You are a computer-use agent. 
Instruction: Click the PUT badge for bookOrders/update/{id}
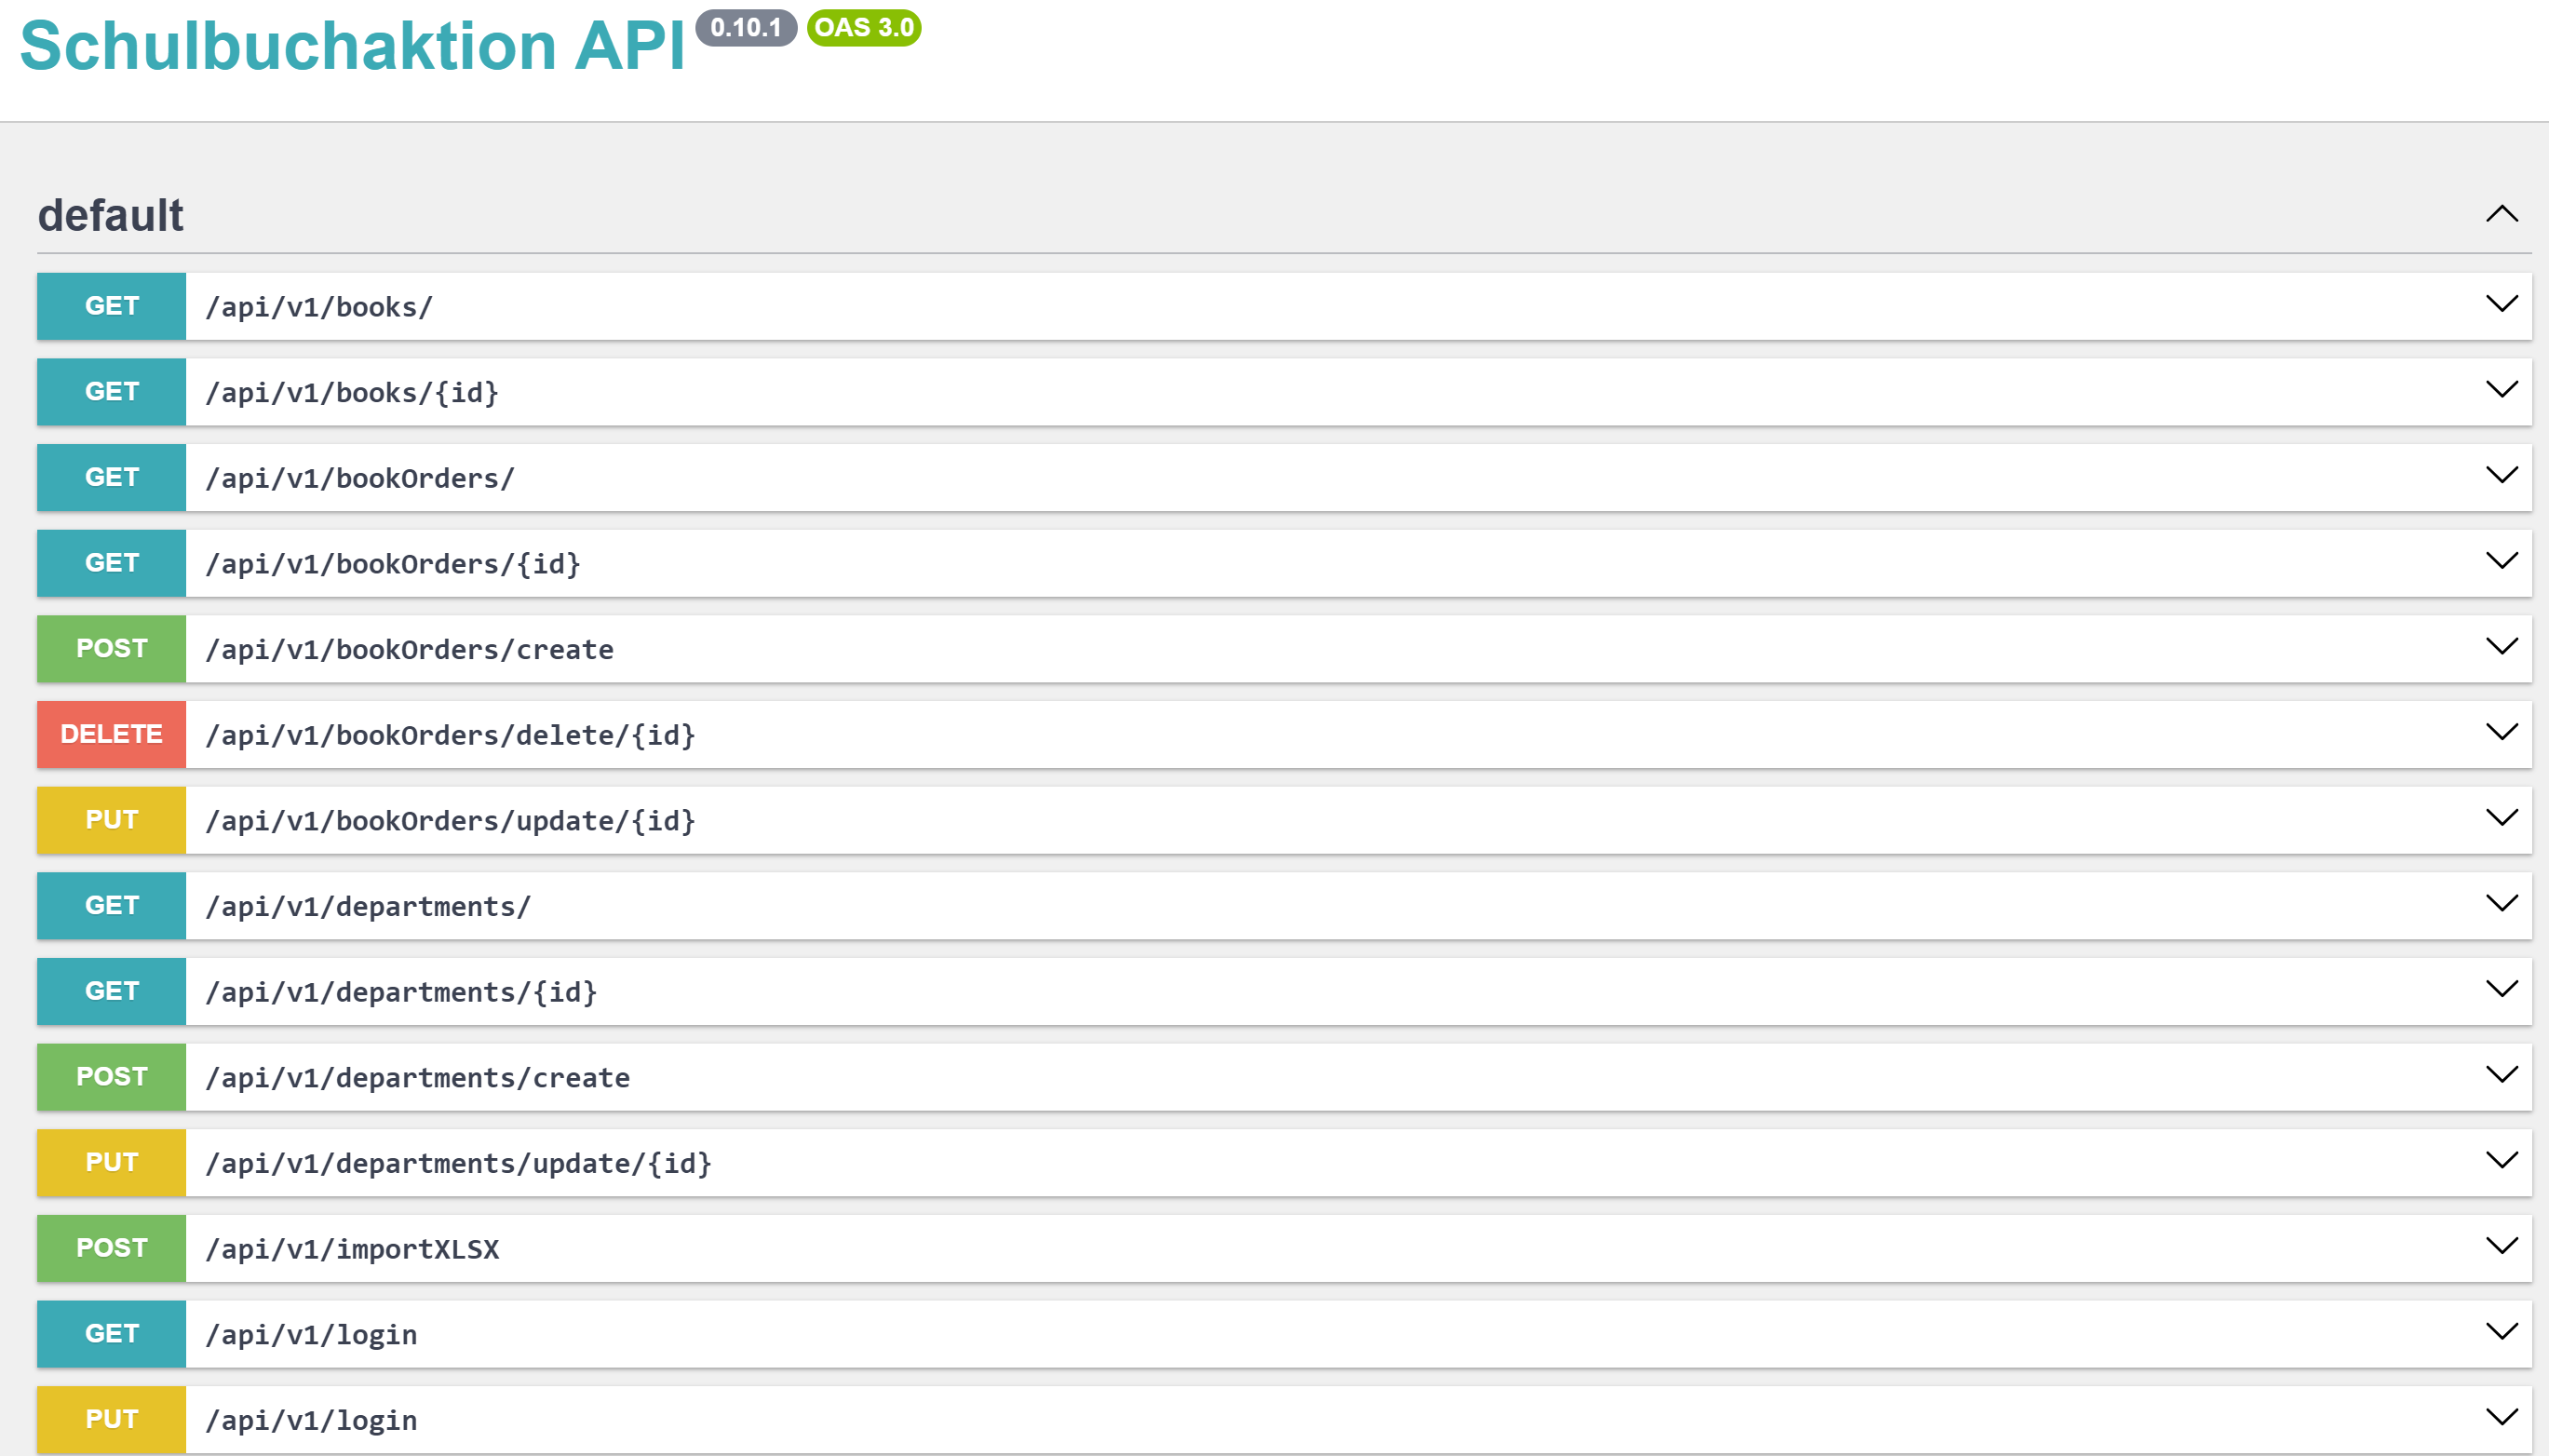[x=111, y=820]
